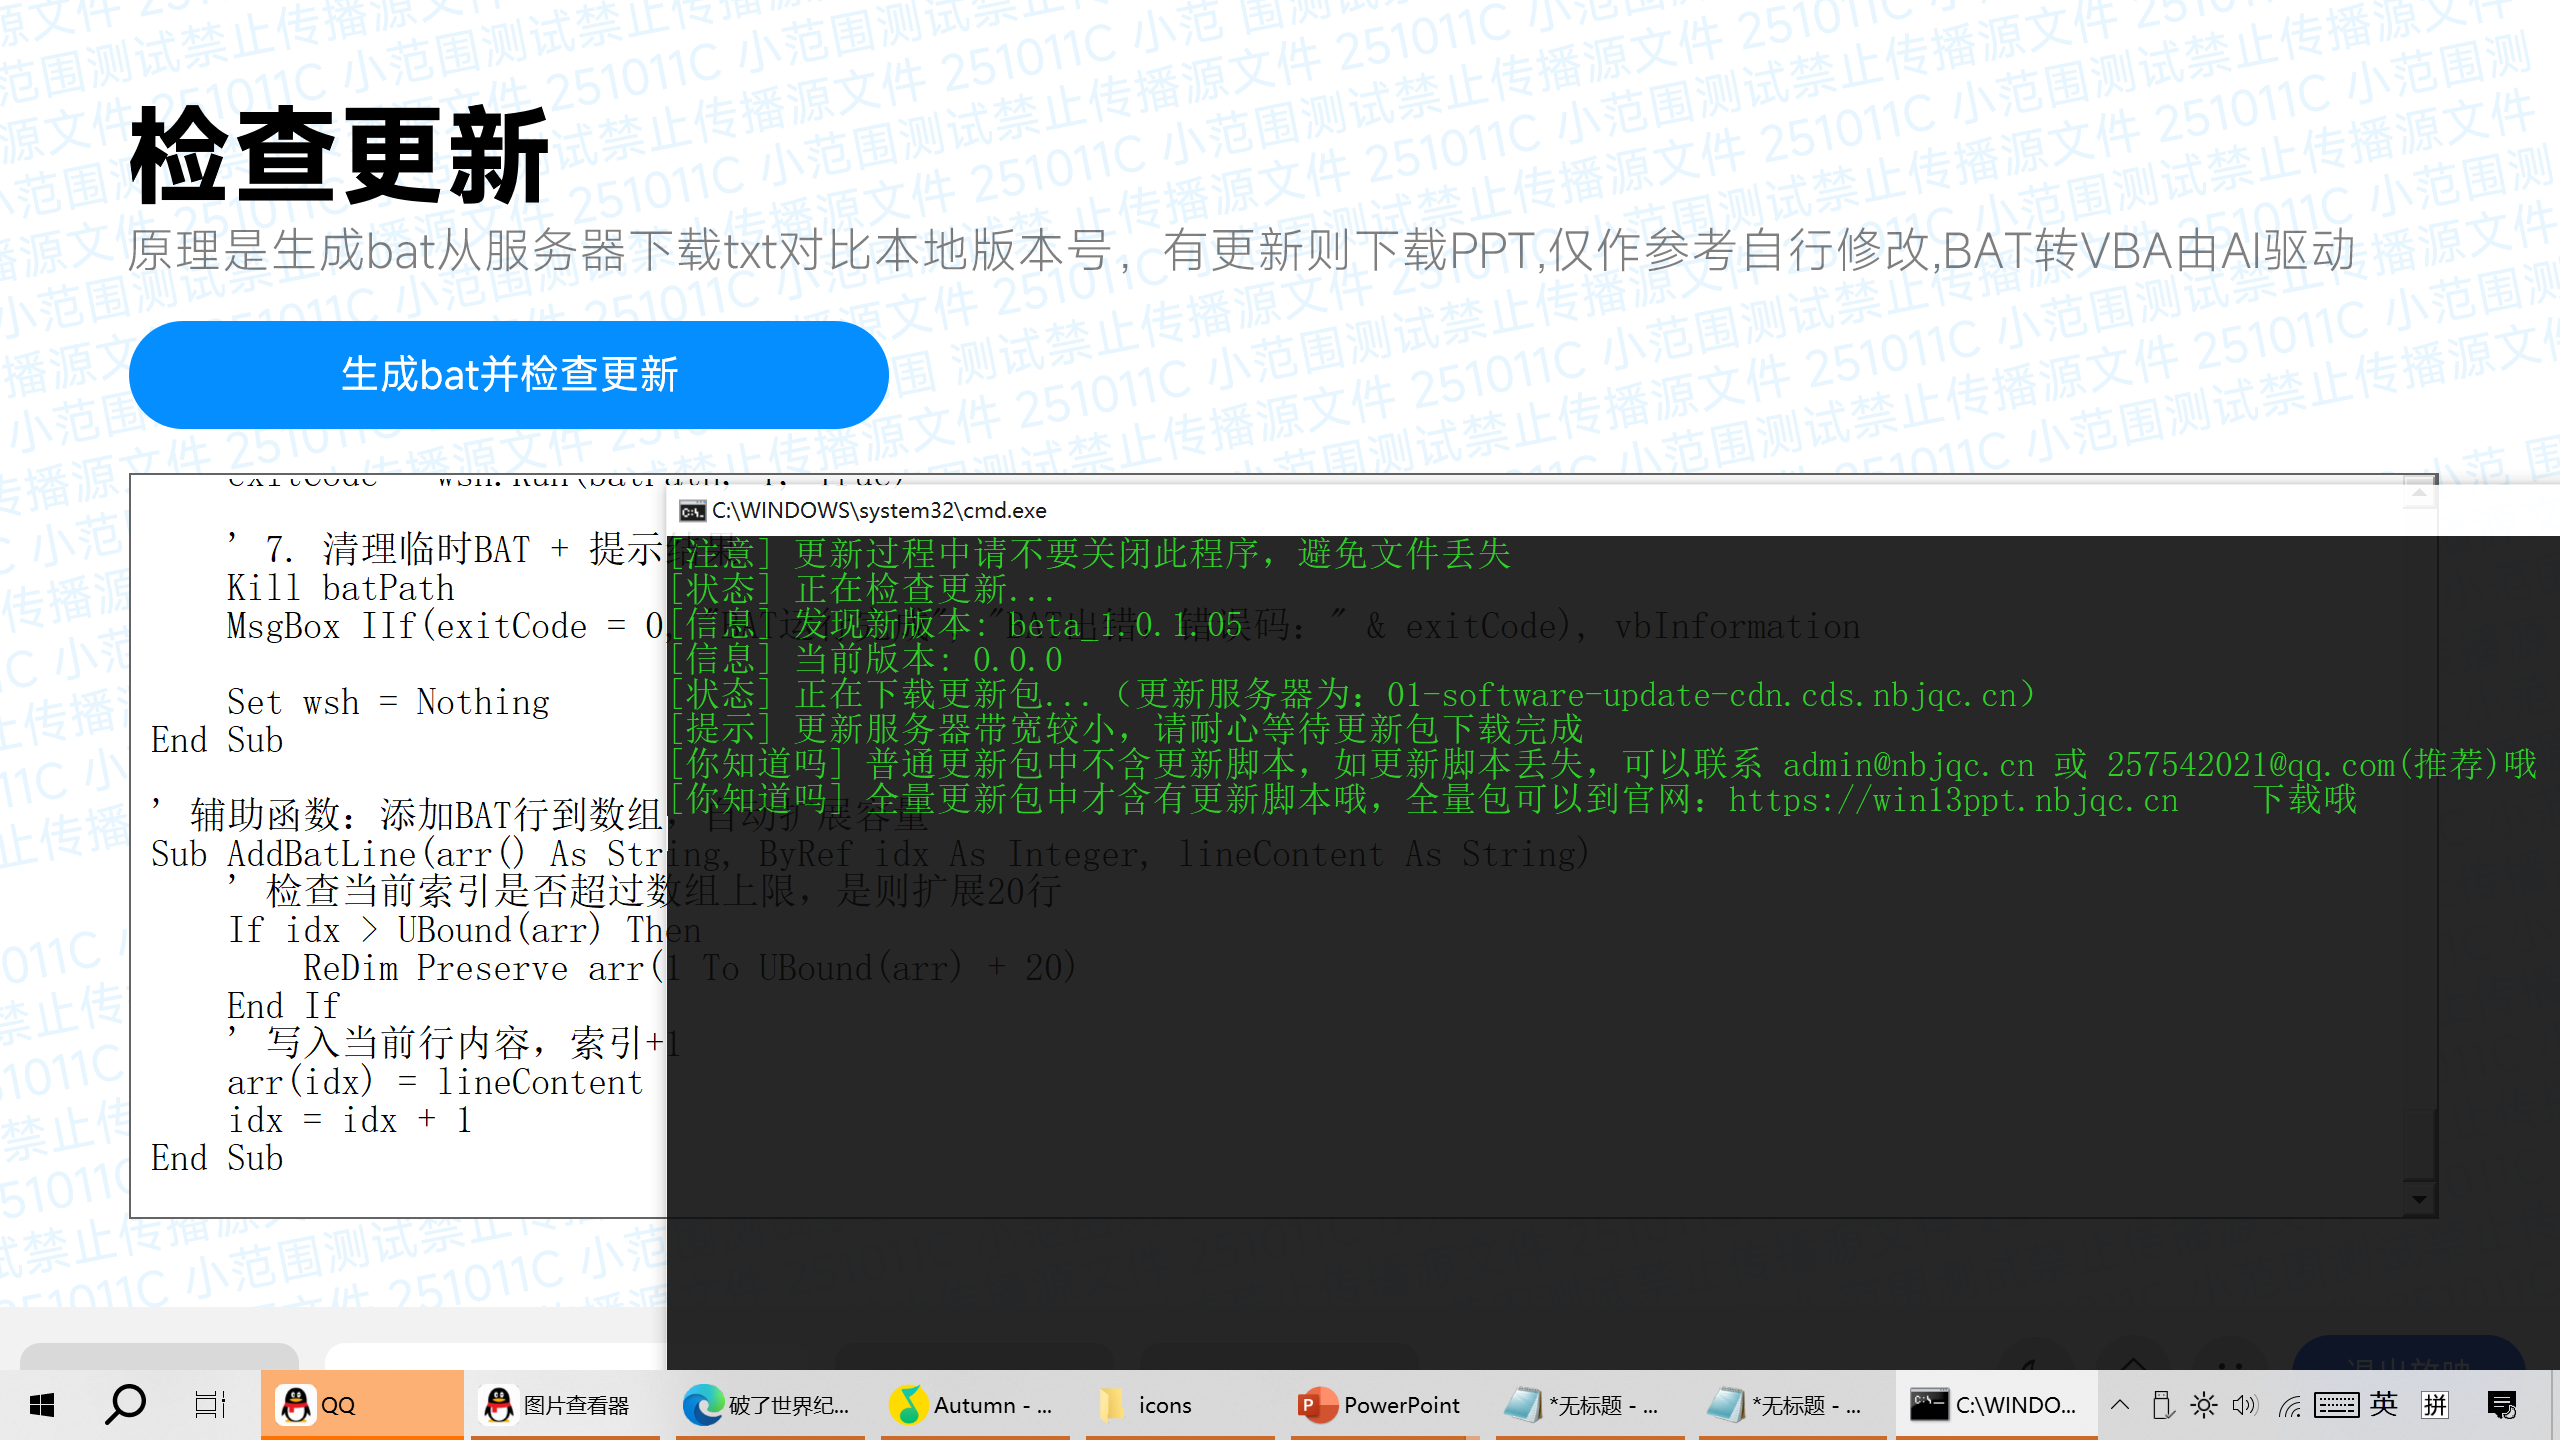
Task: Open the Autumn taskbar app
Action: point(975,1405)
